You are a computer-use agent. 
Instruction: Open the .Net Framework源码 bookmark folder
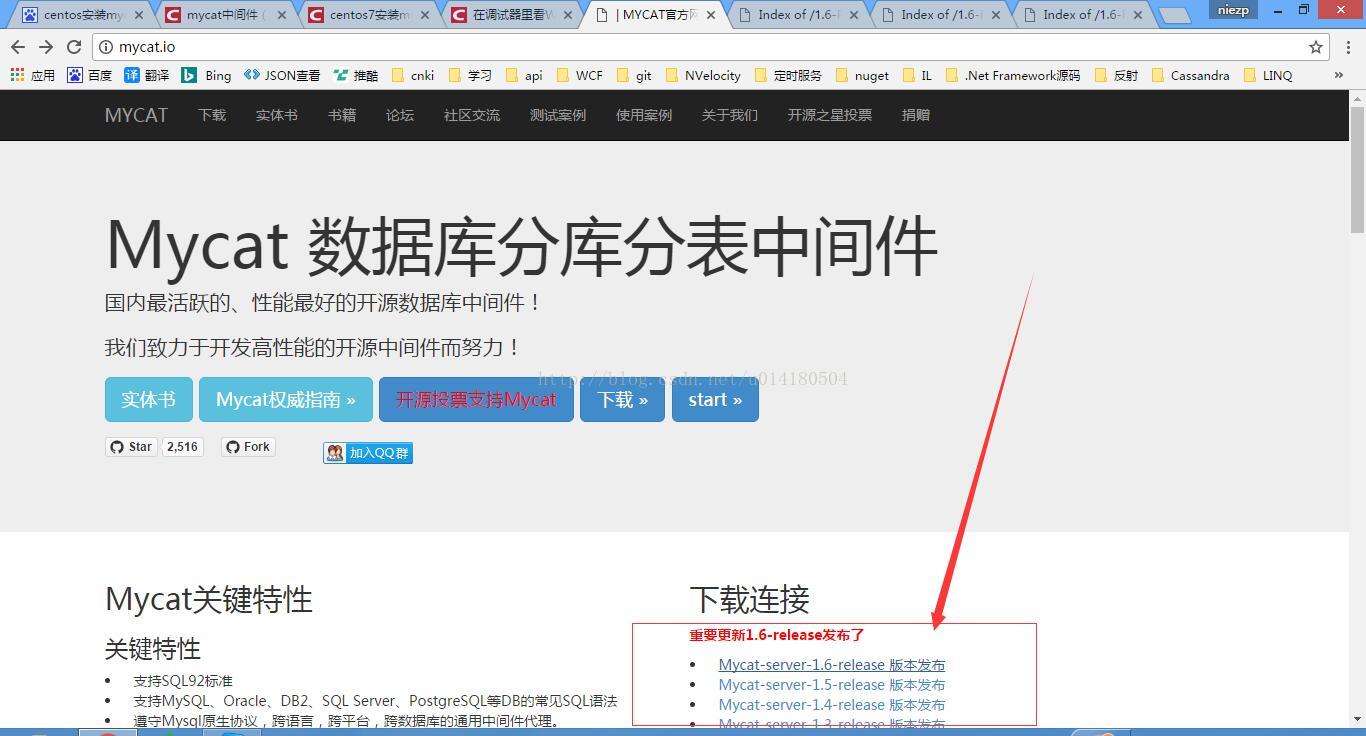coord(1013,75)
